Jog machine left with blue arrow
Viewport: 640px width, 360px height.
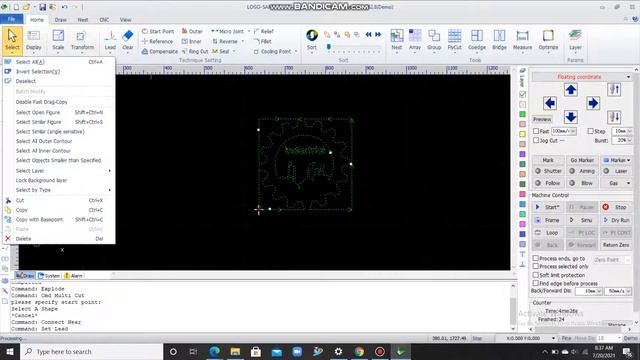550,103
